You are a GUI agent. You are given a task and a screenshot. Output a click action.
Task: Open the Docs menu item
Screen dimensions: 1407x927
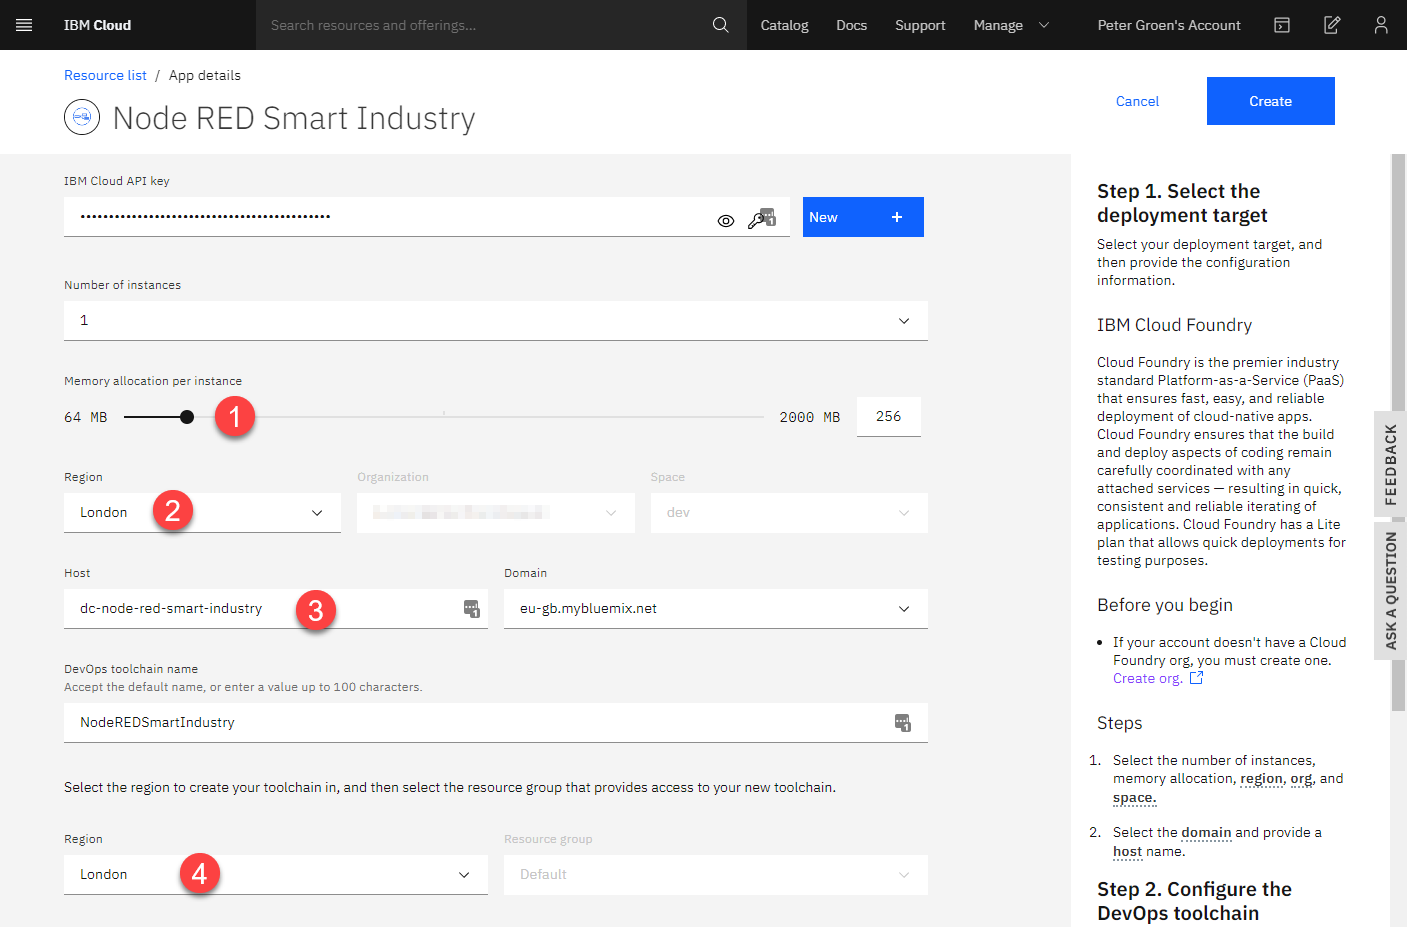point(851,25)
